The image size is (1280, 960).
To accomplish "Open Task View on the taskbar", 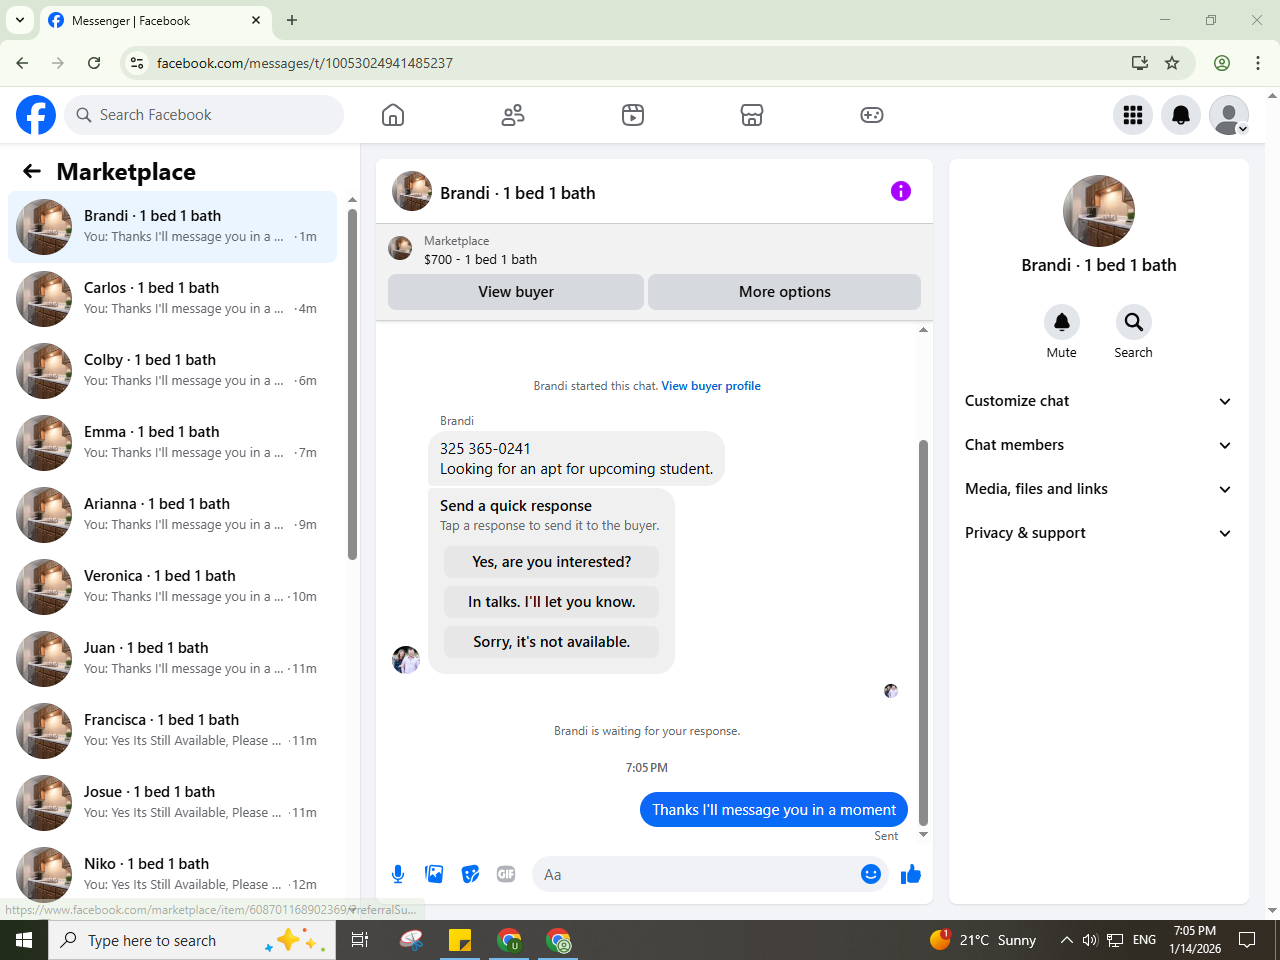I will (x=360, y=940).
